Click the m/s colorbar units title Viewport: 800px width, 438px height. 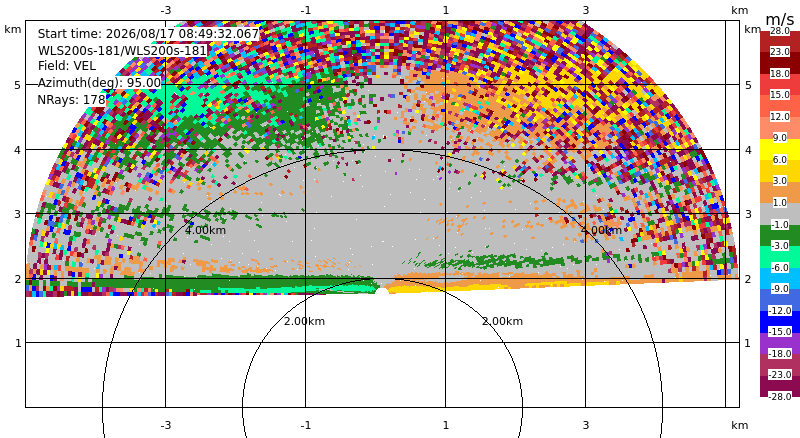coord(780,19)
